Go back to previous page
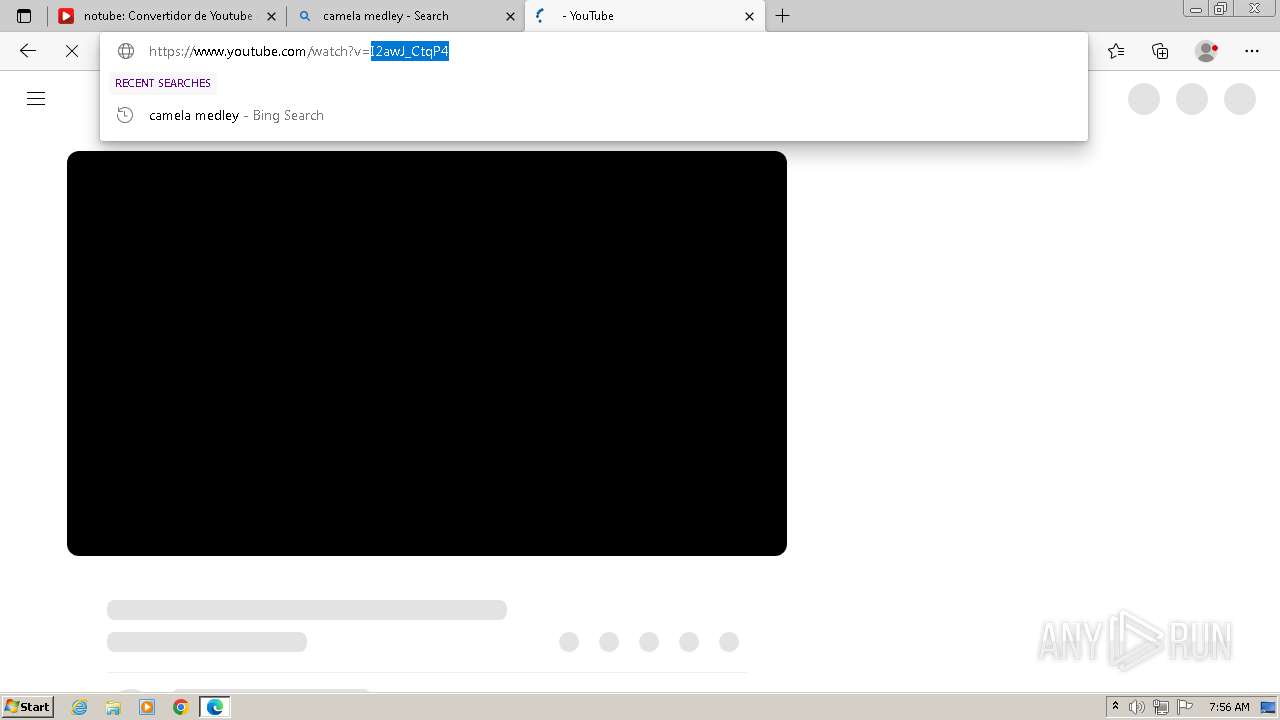1280x720 pixels. click(28, 51)
